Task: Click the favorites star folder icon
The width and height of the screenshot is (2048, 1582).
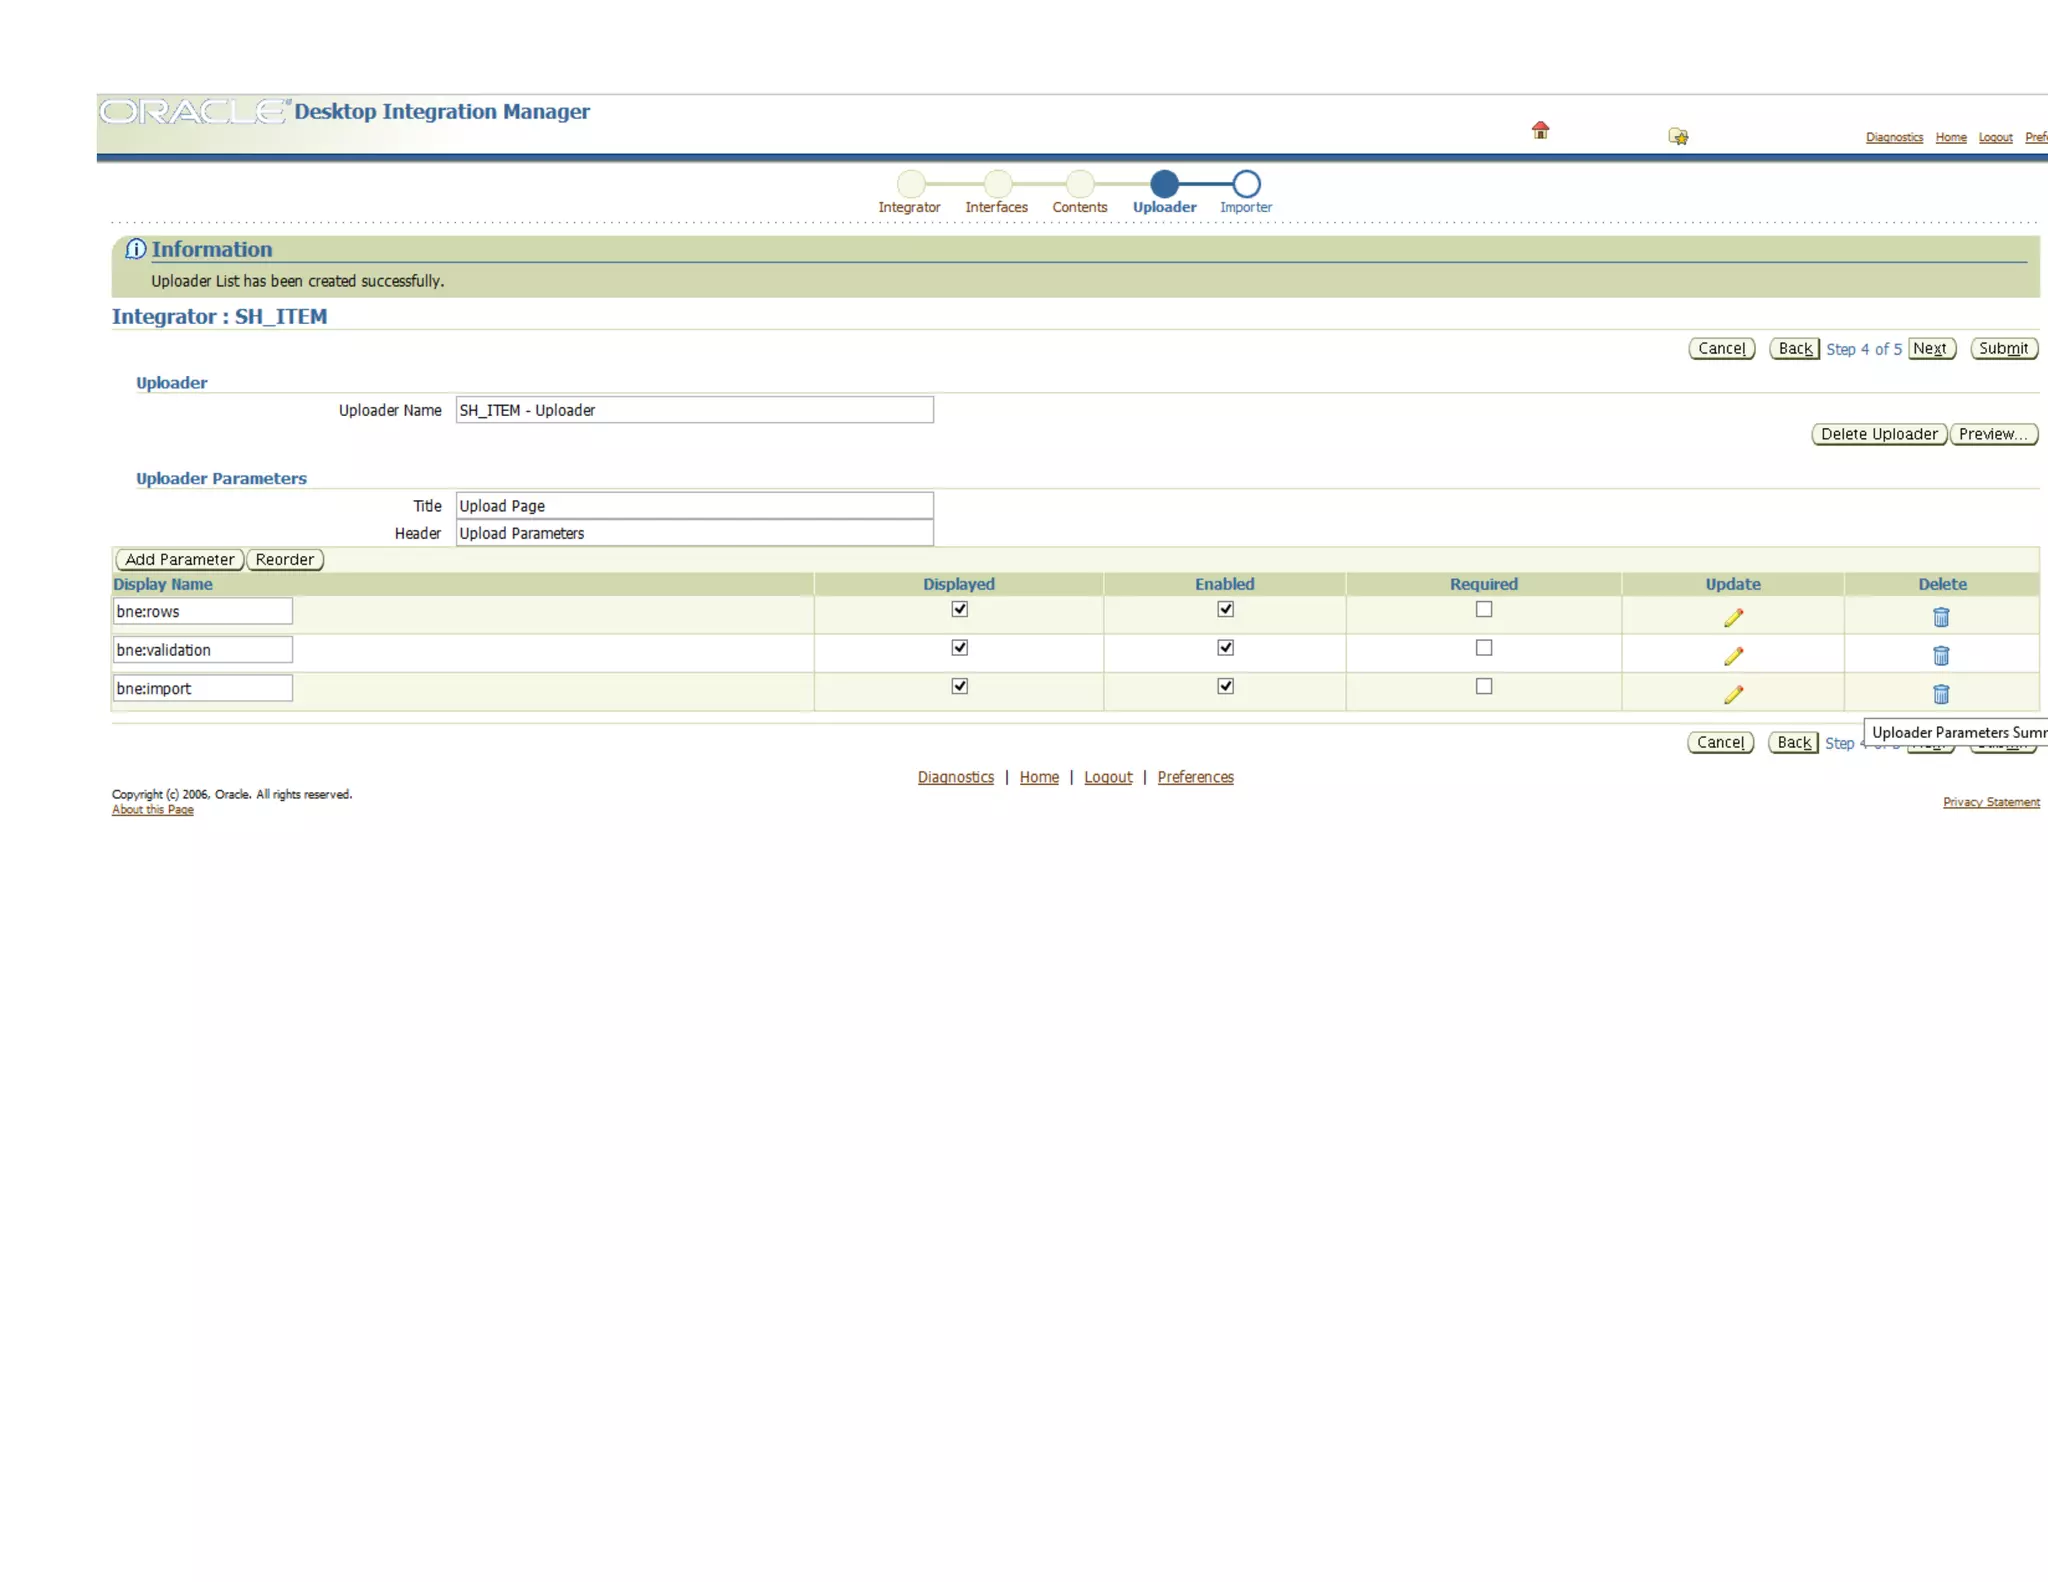Action: [1678, 136]
